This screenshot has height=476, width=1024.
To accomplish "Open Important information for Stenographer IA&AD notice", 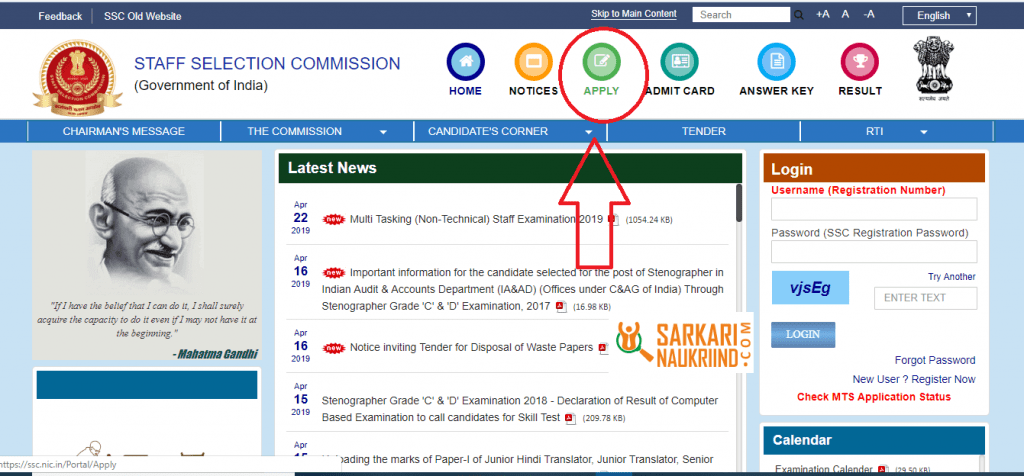I will (x=522, y=289).
